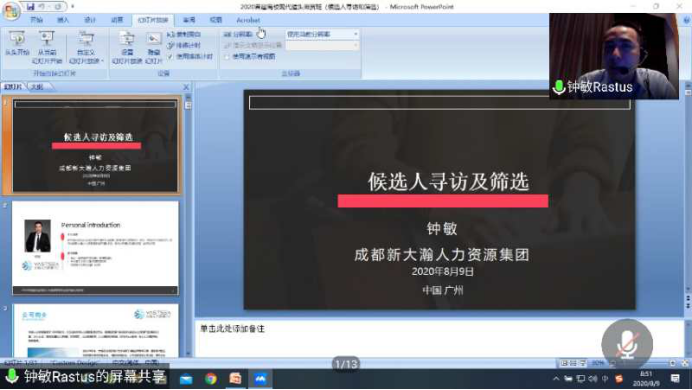Click the zoom slider in status bar

click(642, 363)
